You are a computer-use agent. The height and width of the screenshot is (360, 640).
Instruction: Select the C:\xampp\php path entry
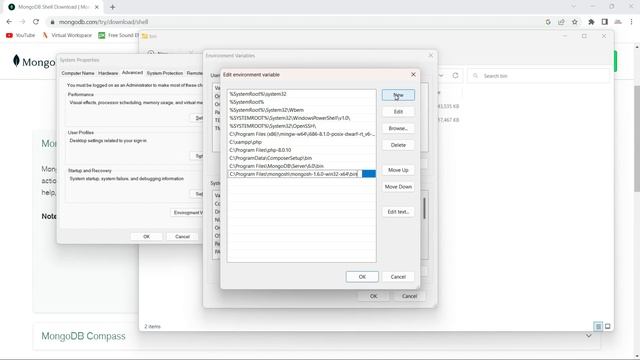point(301,142)
